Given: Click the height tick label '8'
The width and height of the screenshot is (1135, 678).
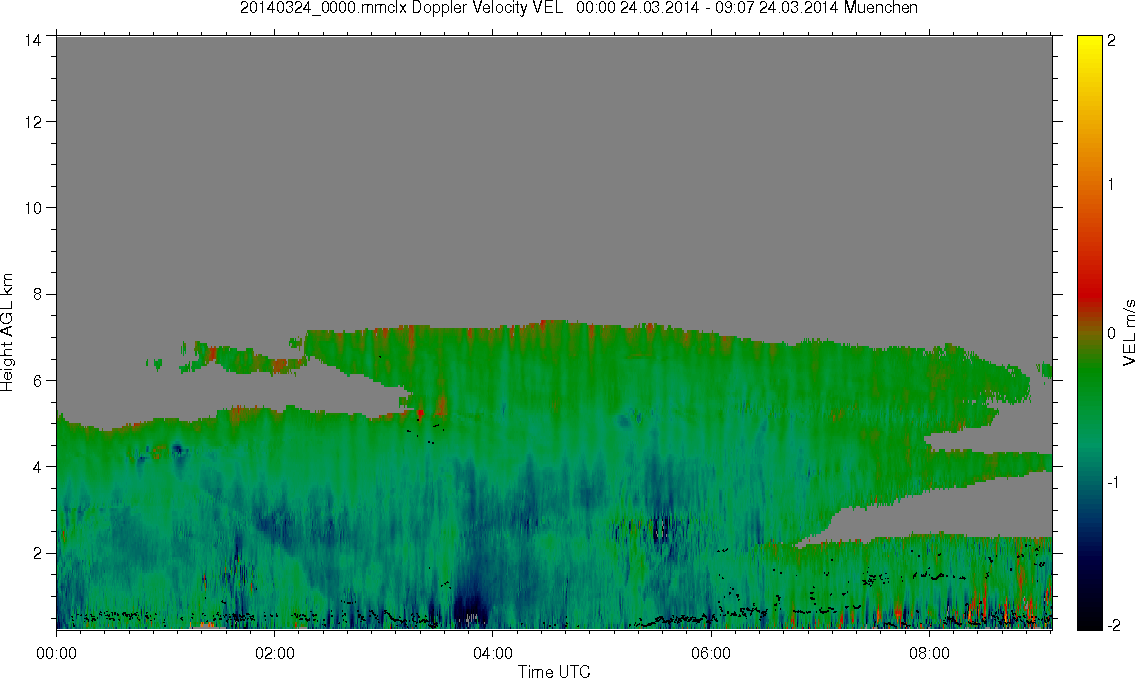Looking at the screenshot, I should point(36,294).
